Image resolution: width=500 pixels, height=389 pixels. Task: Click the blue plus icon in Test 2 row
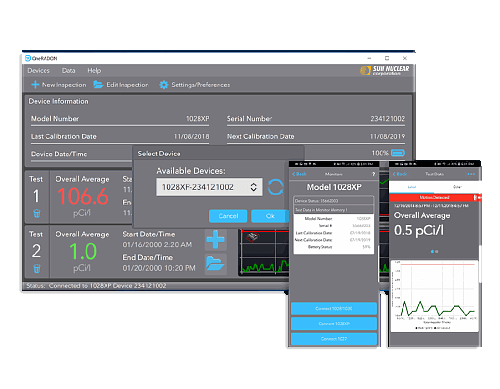[x=216, y=239]
